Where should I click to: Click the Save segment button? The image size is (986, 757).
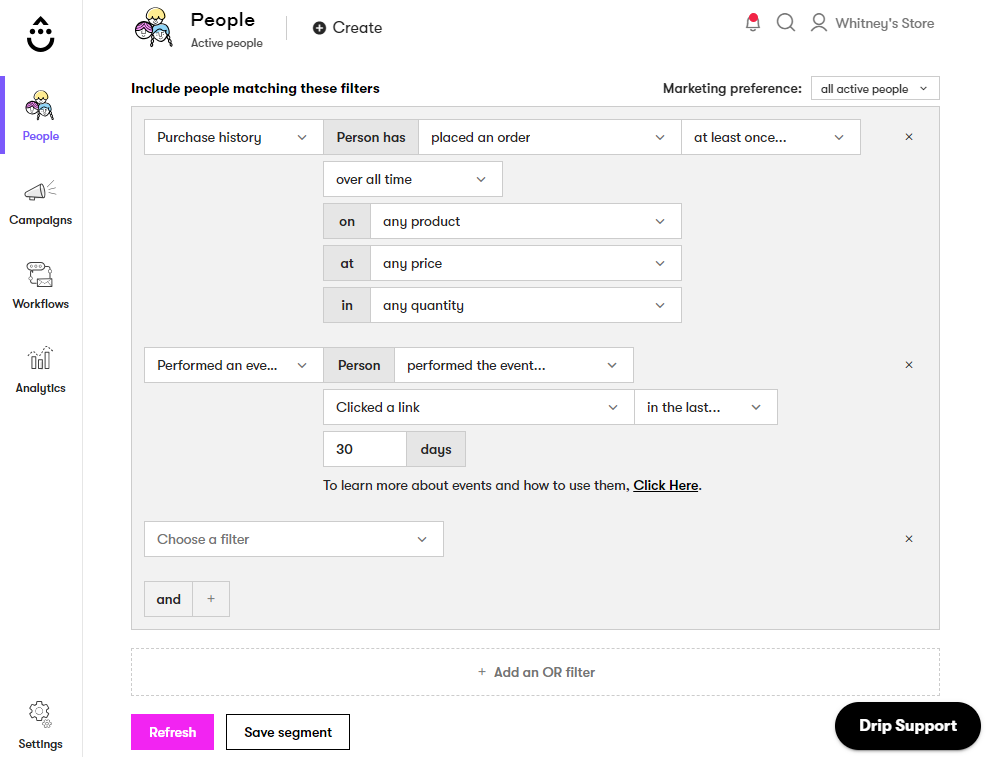click(x=288, y=732)
